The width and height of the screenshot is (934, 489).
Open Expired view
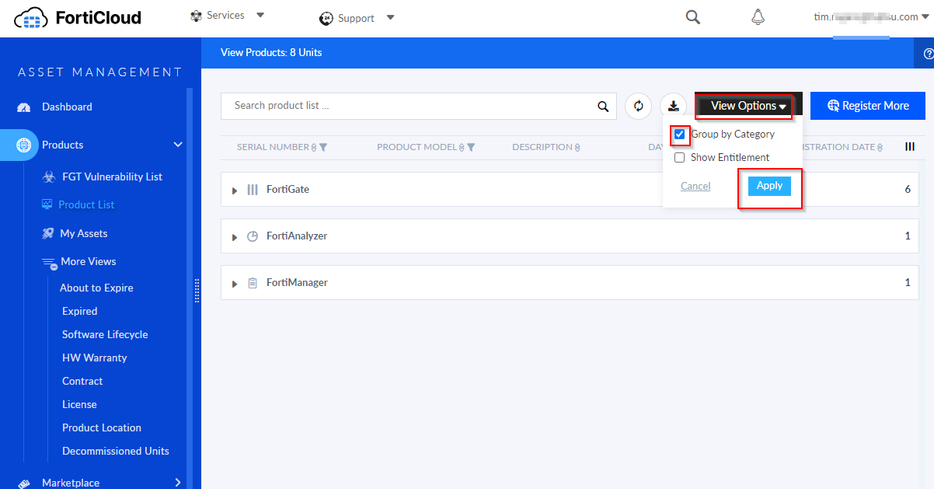point(79,311)
